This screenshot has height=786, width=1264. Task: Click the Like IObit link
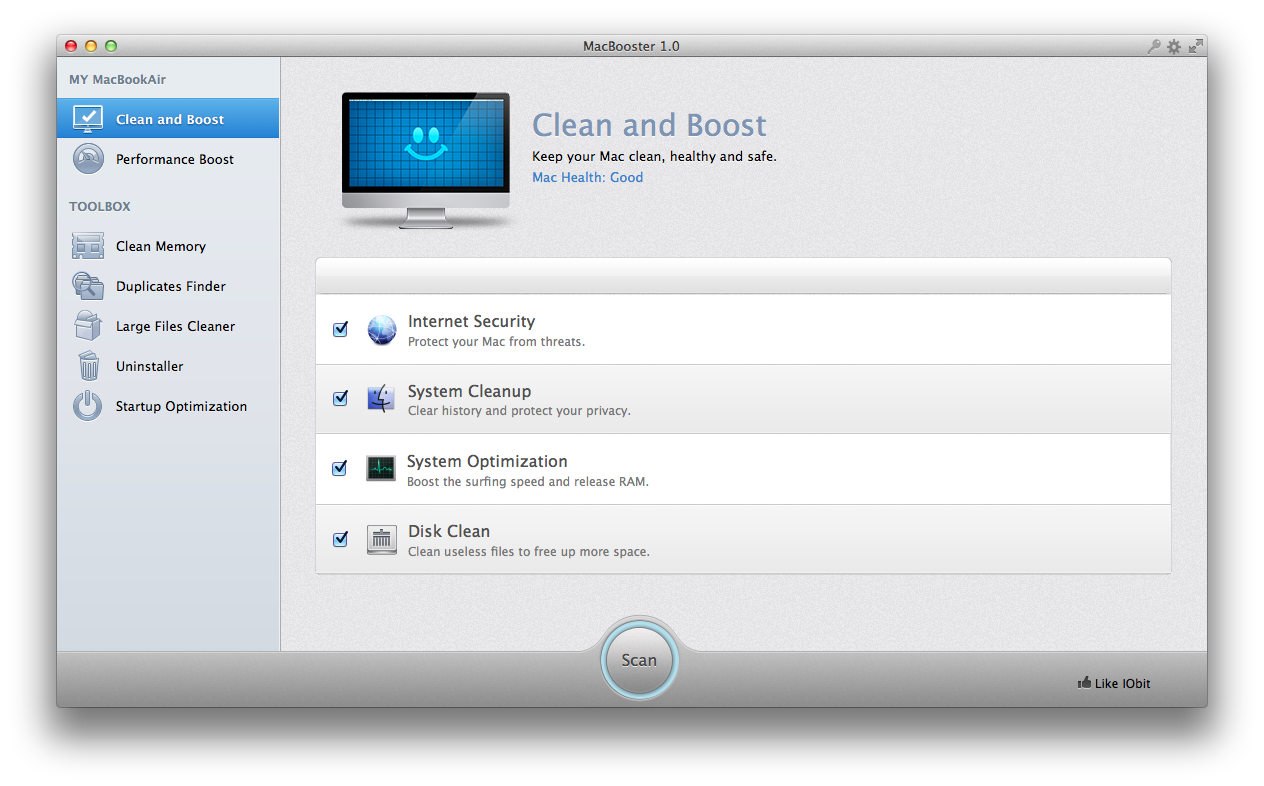pos(1114,683)
